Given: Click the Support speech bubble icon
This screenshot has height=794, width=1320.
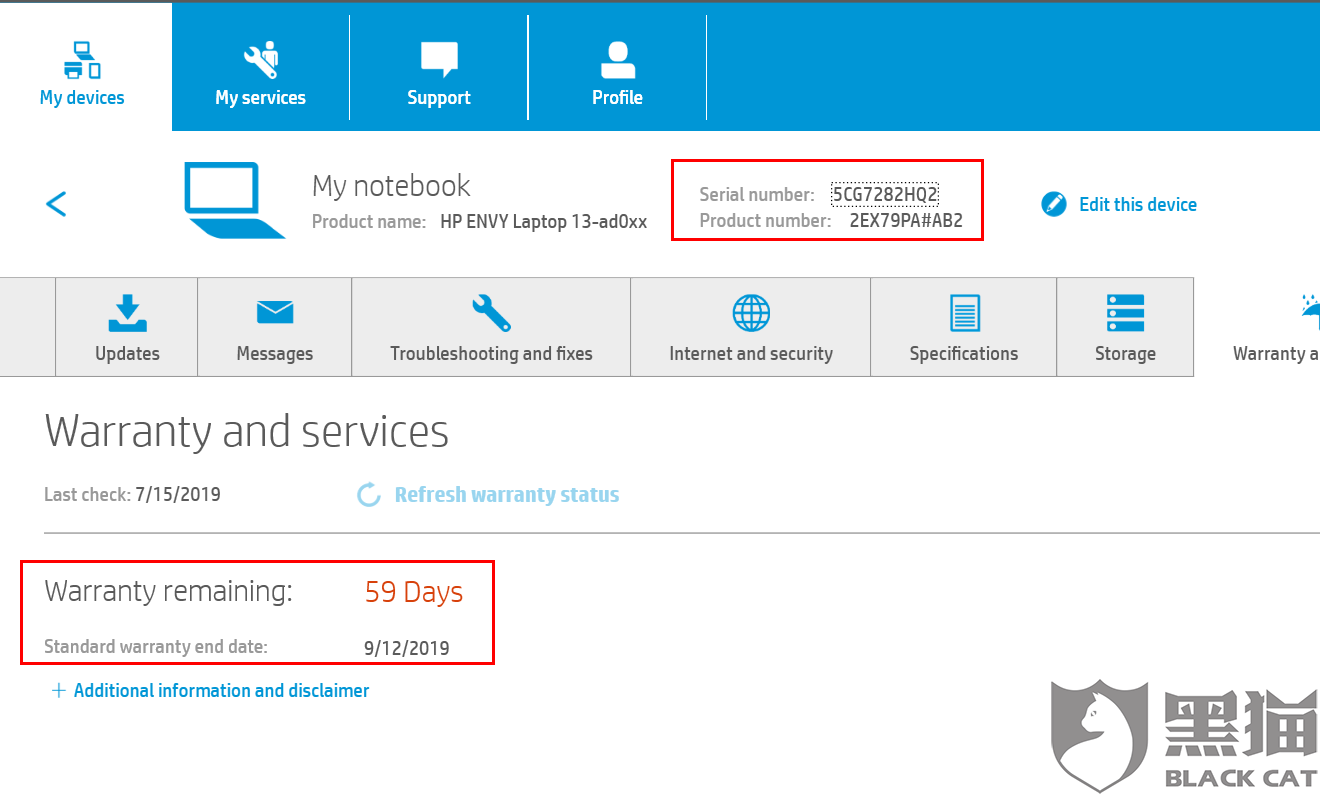Looking at the screenshot, I should [x=439, y=60].
